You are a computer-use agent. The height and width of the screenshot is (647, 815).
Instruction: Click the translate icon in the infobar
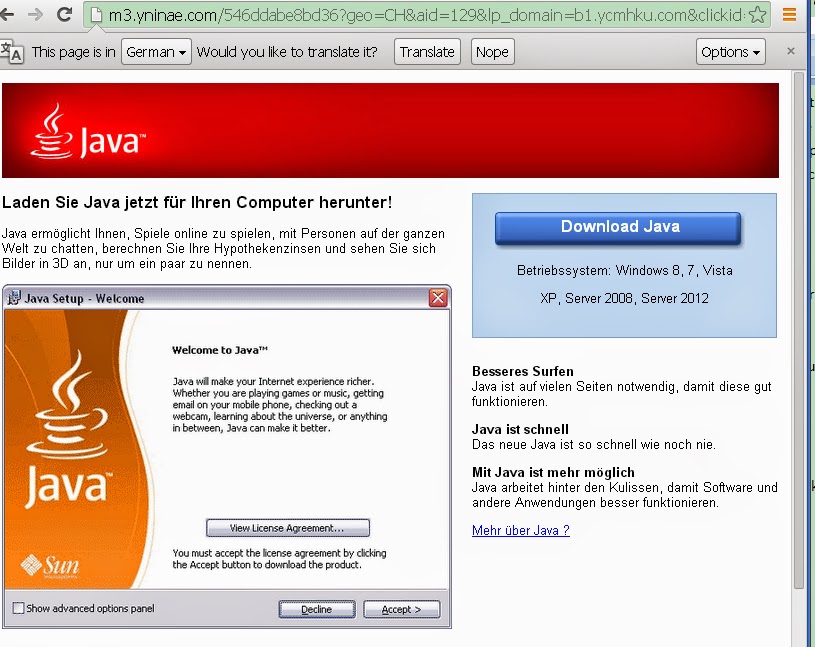click(x=11, y=52)
